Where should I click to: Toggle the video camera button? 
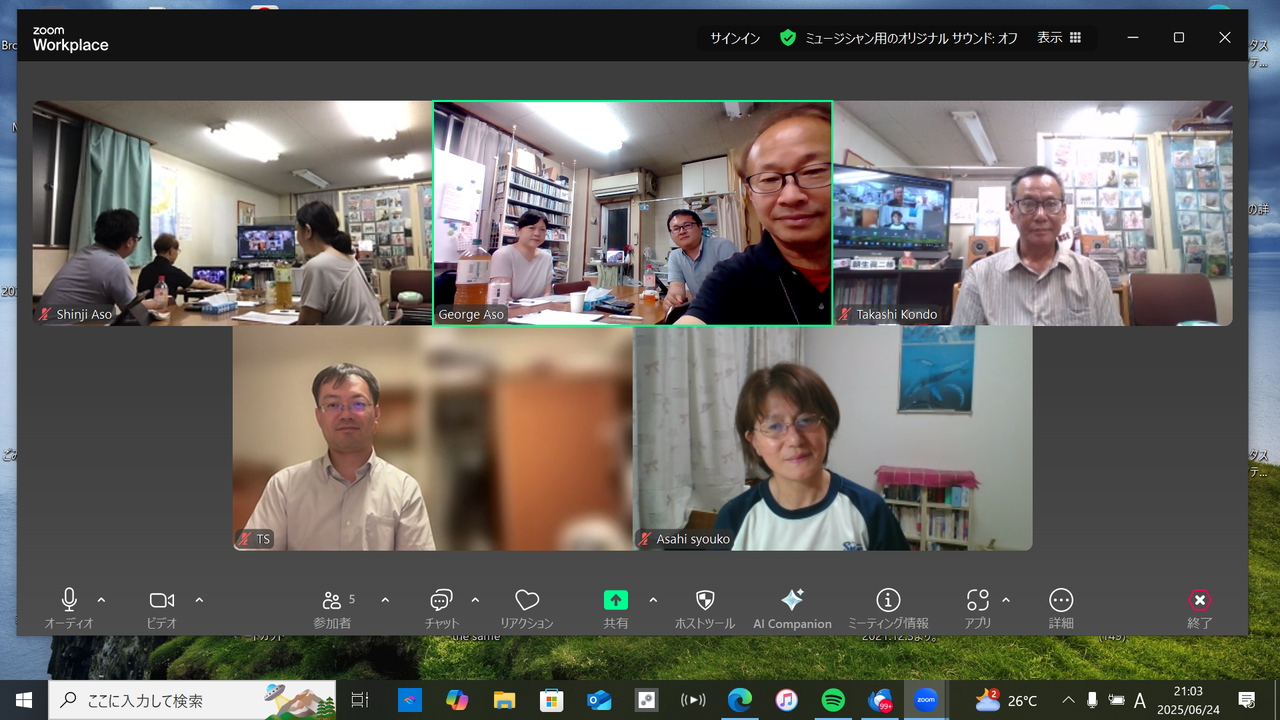pyautogui.click(x=161, y=600)
